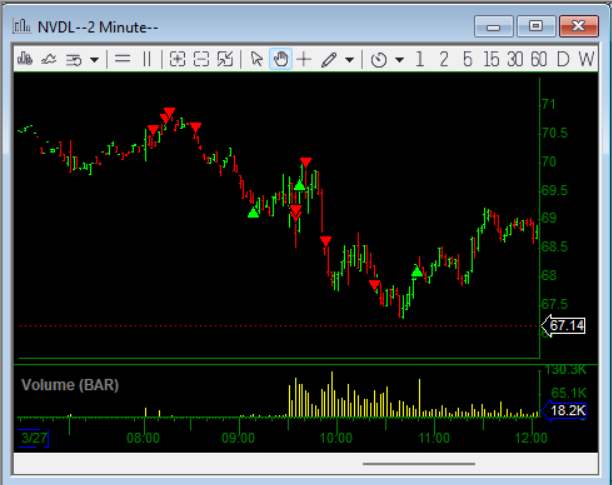Select the hand pan tool
This screenshot has height=485, width=612.
click(x=281, y=59)
